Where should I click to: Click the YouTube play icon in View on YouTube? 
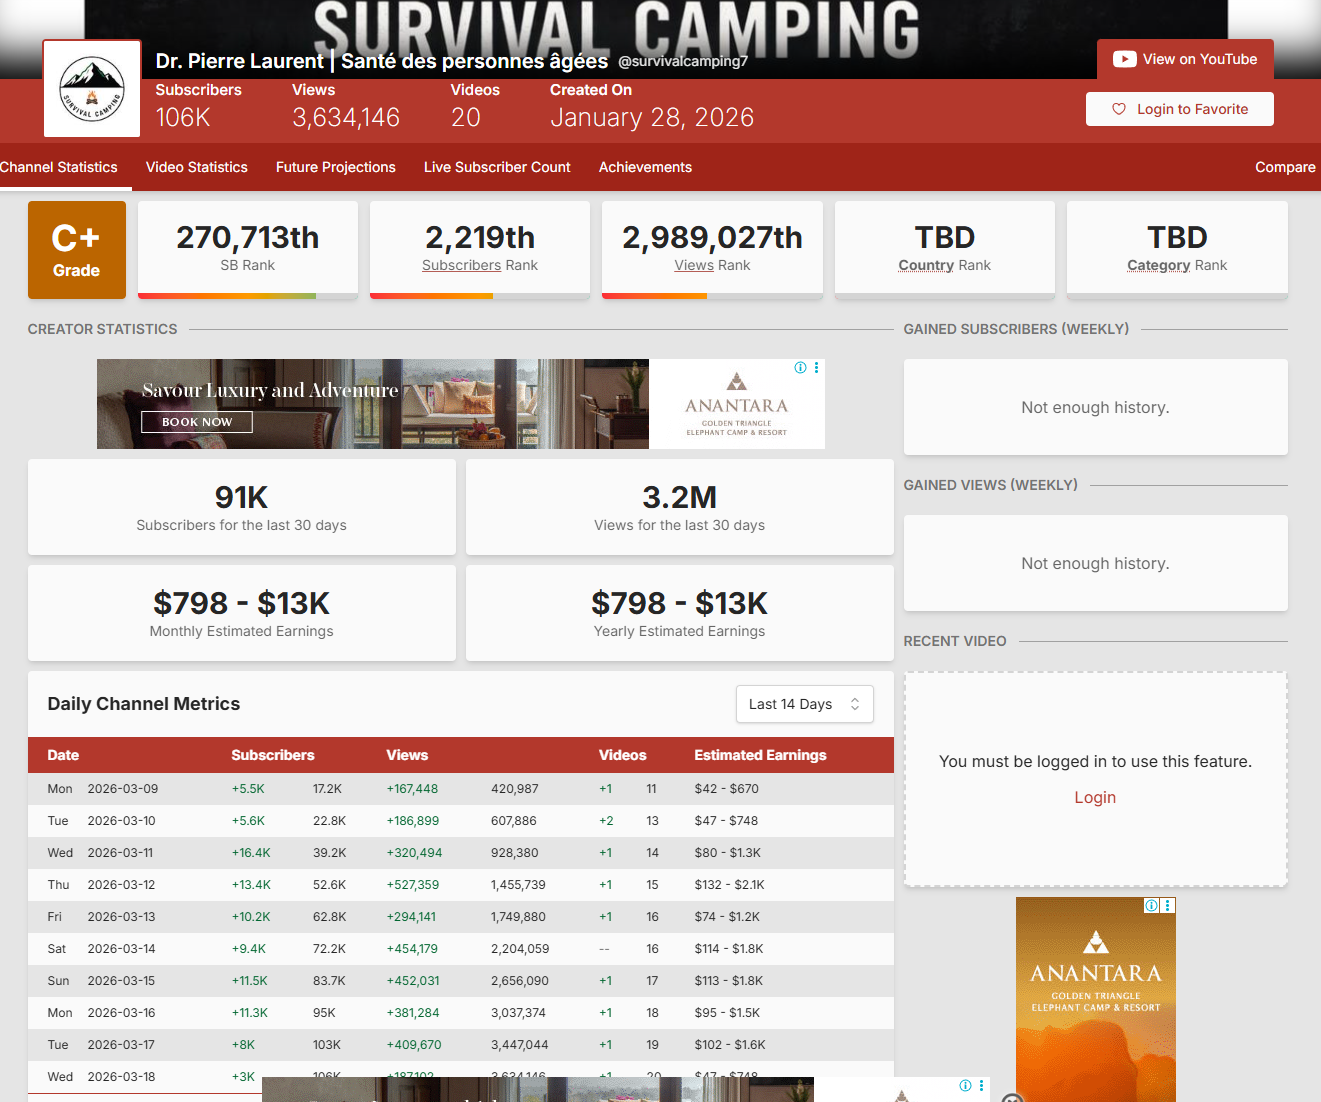click(1124, 59)
